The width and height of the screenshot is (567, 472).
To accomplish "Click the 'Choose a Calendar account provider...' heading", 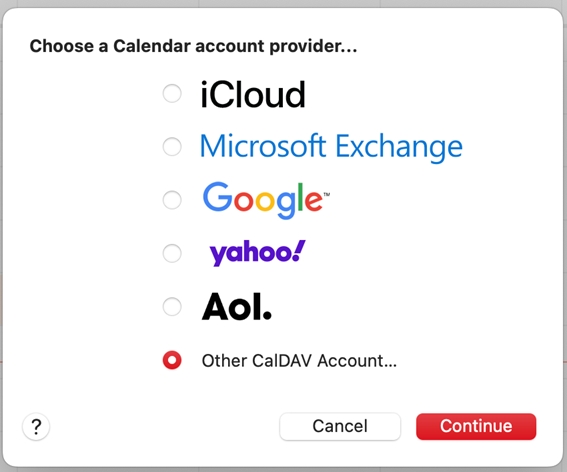I will tap(193, 46).
